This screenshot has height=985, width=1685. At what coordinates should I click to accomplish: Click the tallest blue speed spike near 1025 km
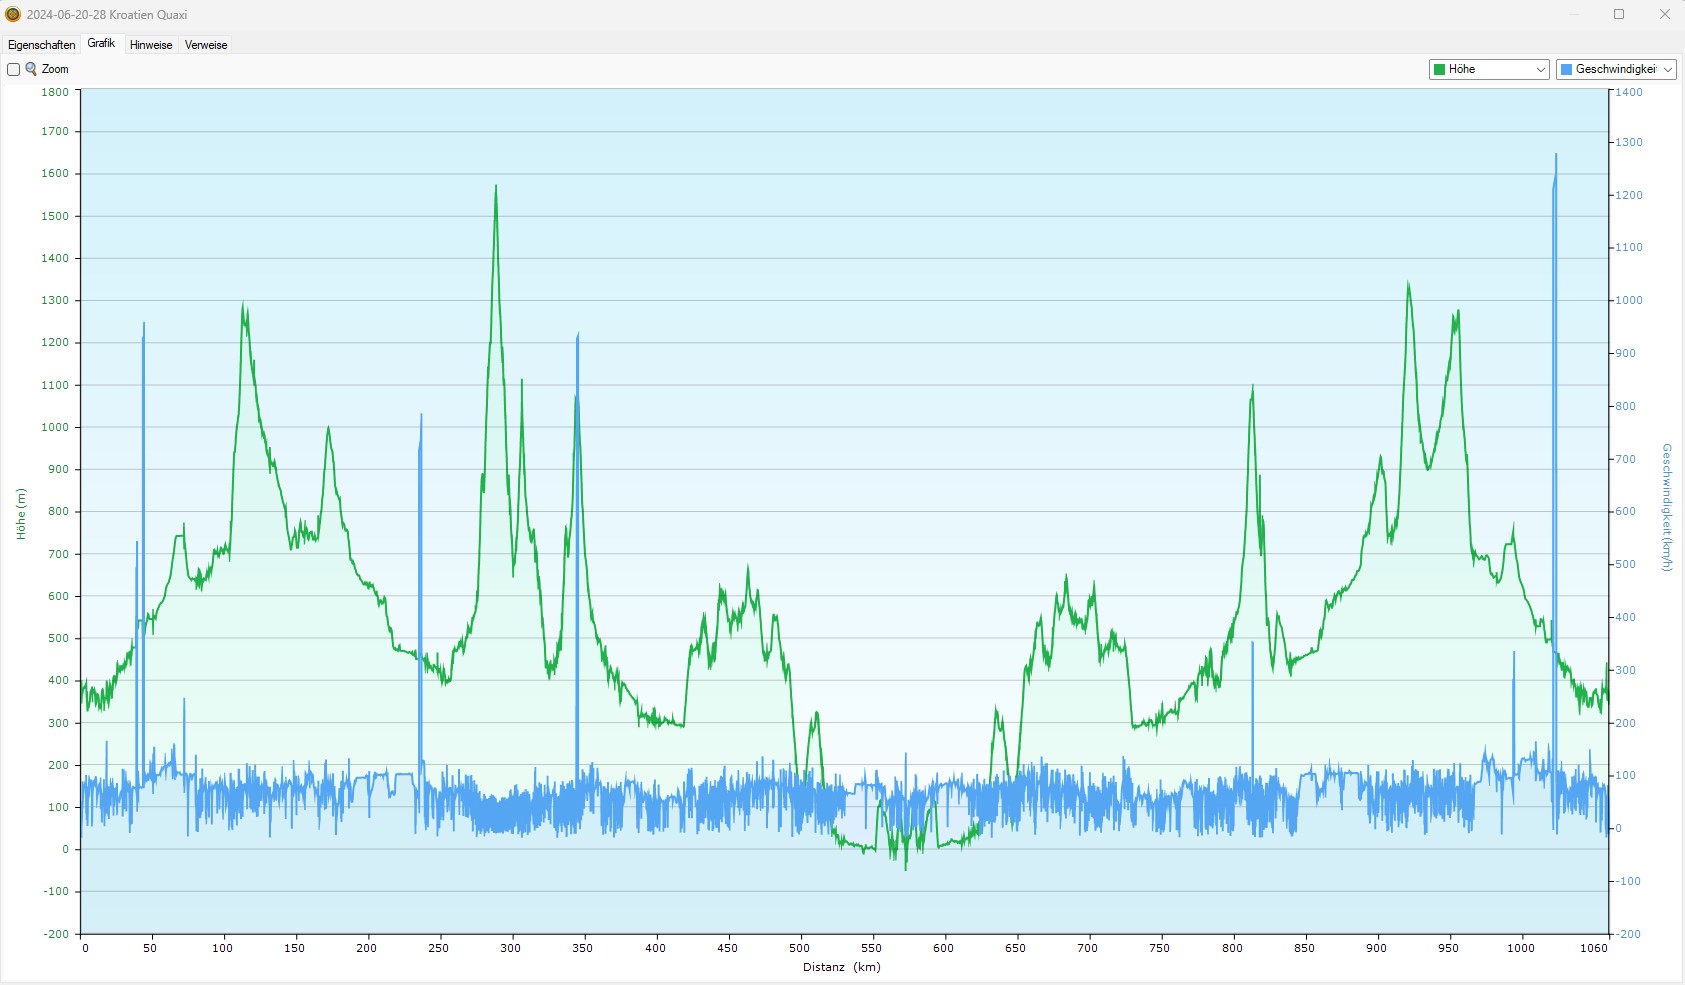pos(1555,157)
